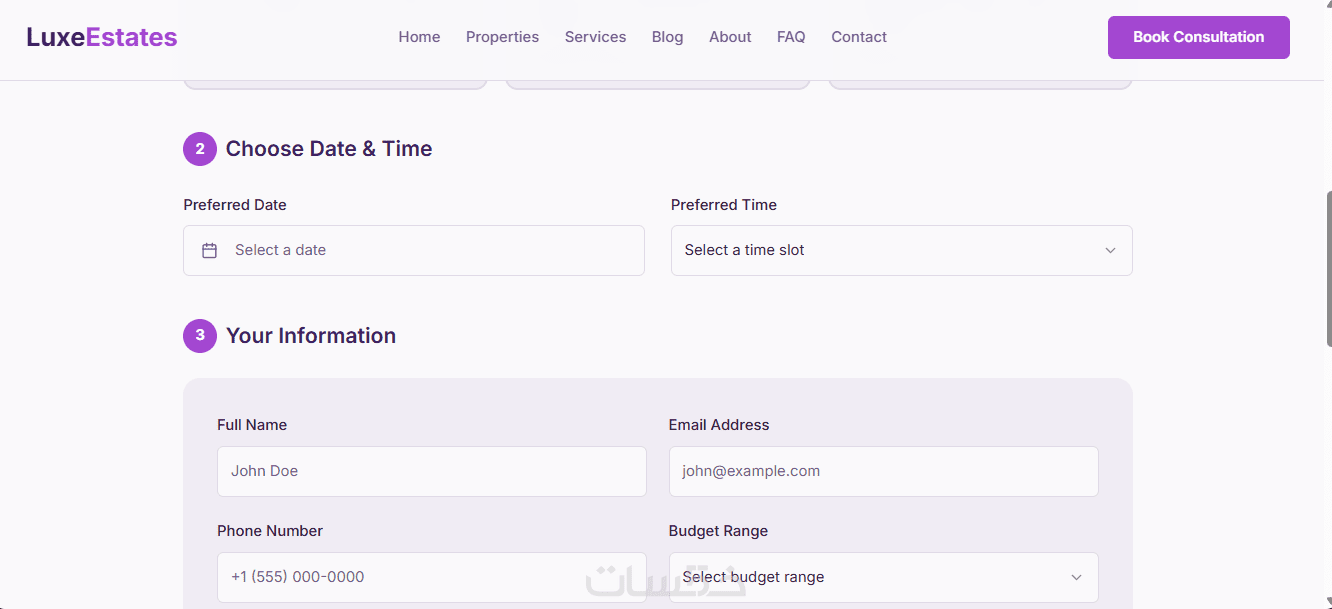Visit the About page link
Screen dimensions: 1332x609
(x=730, y=37)
